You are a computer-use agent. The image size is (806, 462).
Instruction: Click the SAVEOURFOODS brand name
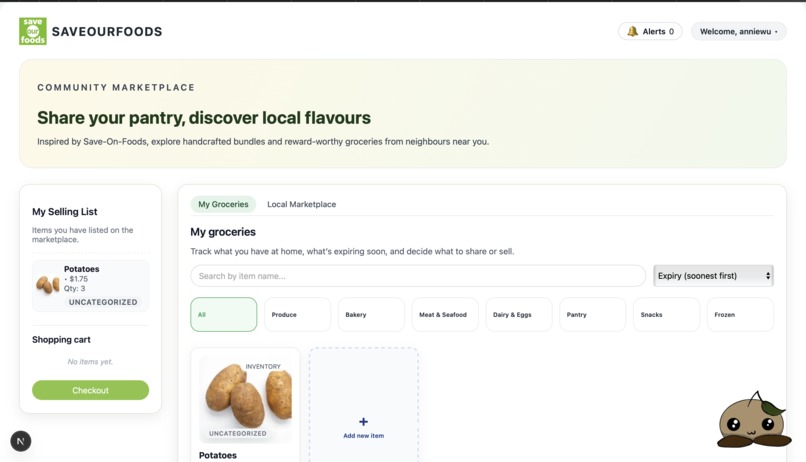(107, 31)
